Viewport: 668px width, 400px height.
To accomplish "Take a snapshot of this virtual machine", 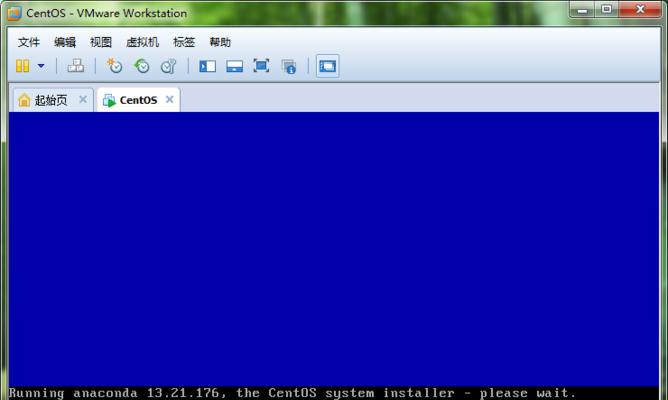I will click(114, 66).
